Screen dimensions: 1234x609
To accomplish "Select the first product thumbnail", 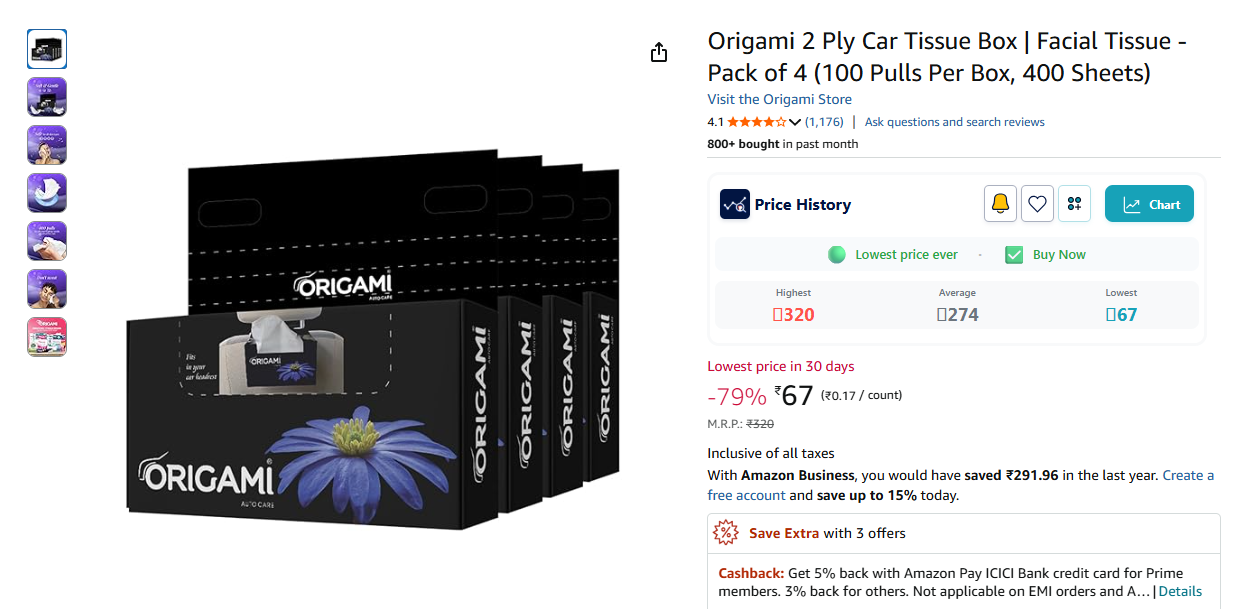I will (x=47, y=49).
